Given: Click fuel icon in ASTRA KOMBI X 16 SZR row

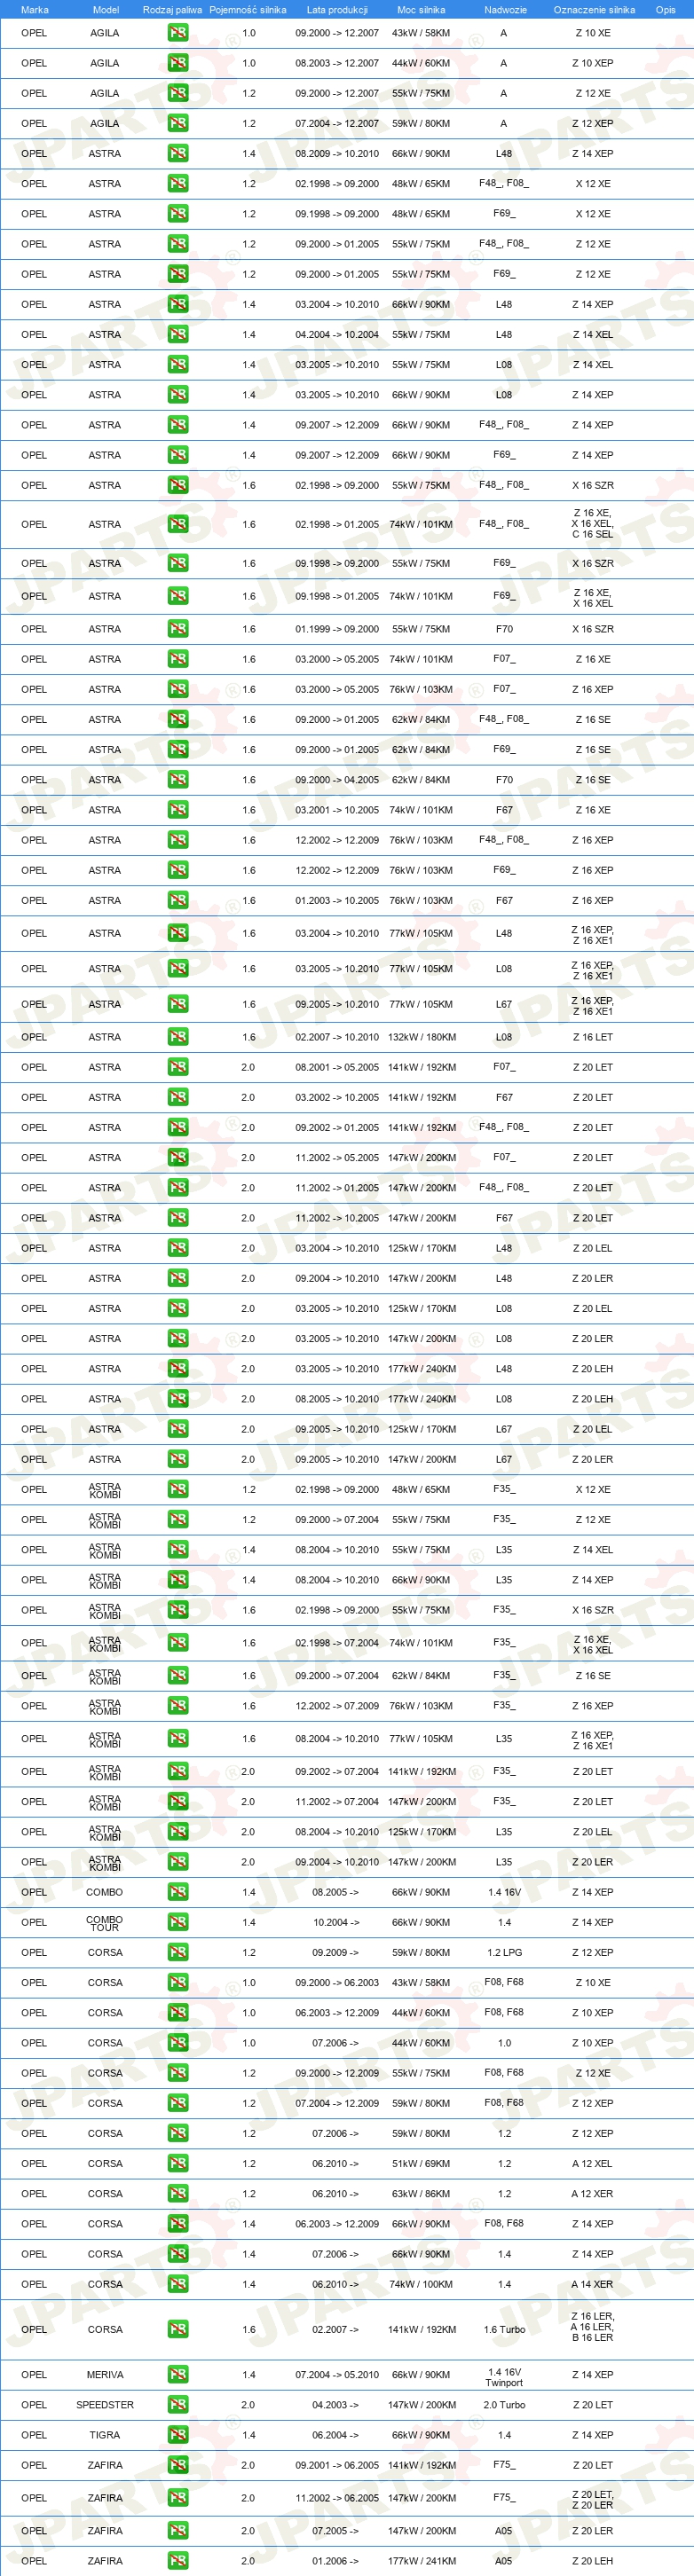Looking at the screenshot, I should coord(178,1609).
